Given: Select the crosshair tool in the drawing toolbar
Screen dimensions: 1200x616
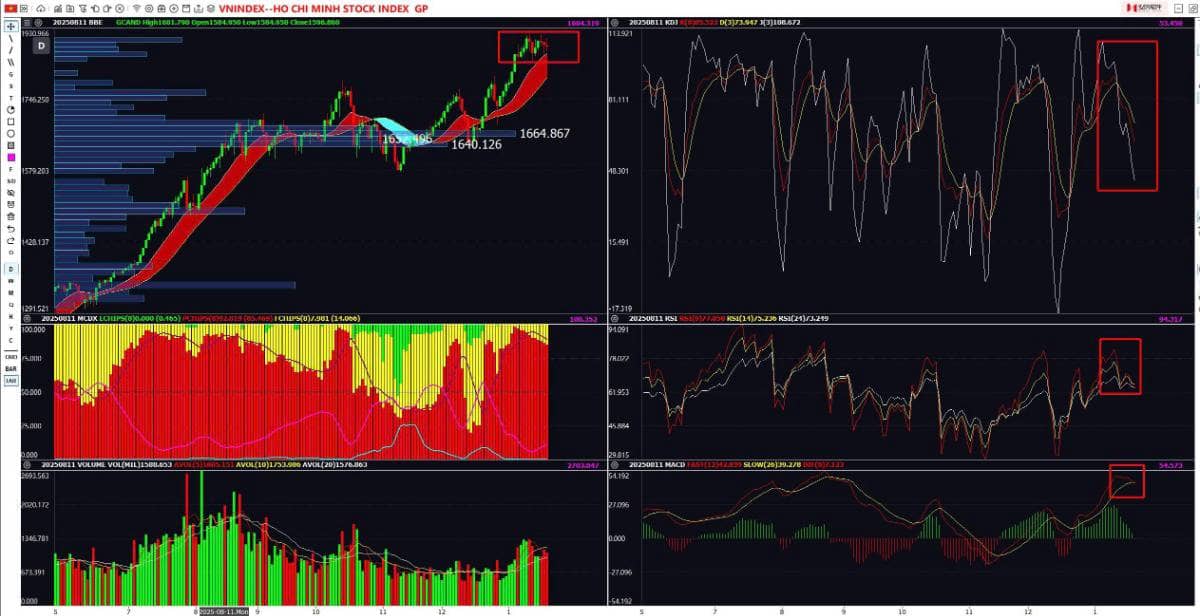Looking at the screenshot, I should click(10, 25).
